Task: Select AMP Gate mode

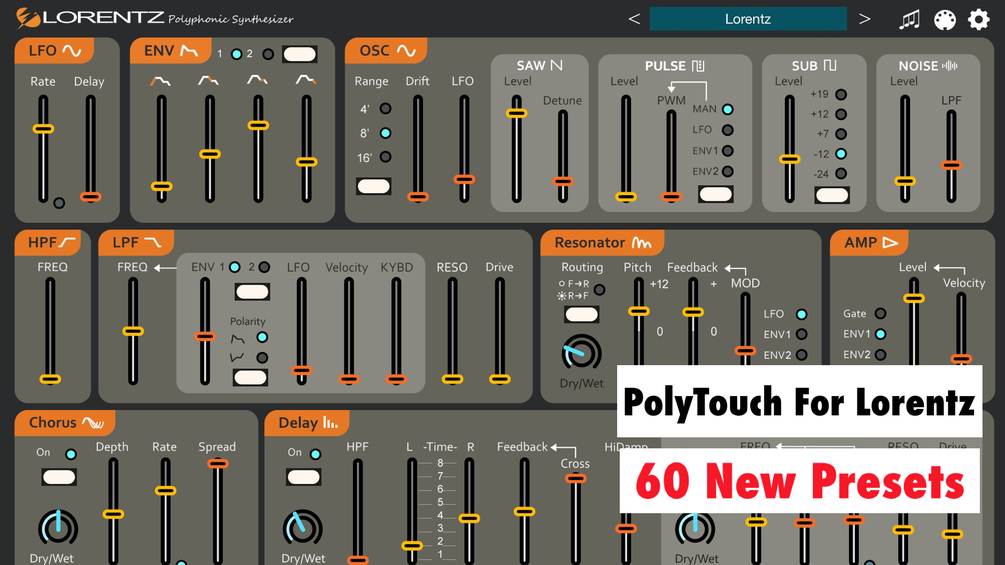Action: point(881,313)
